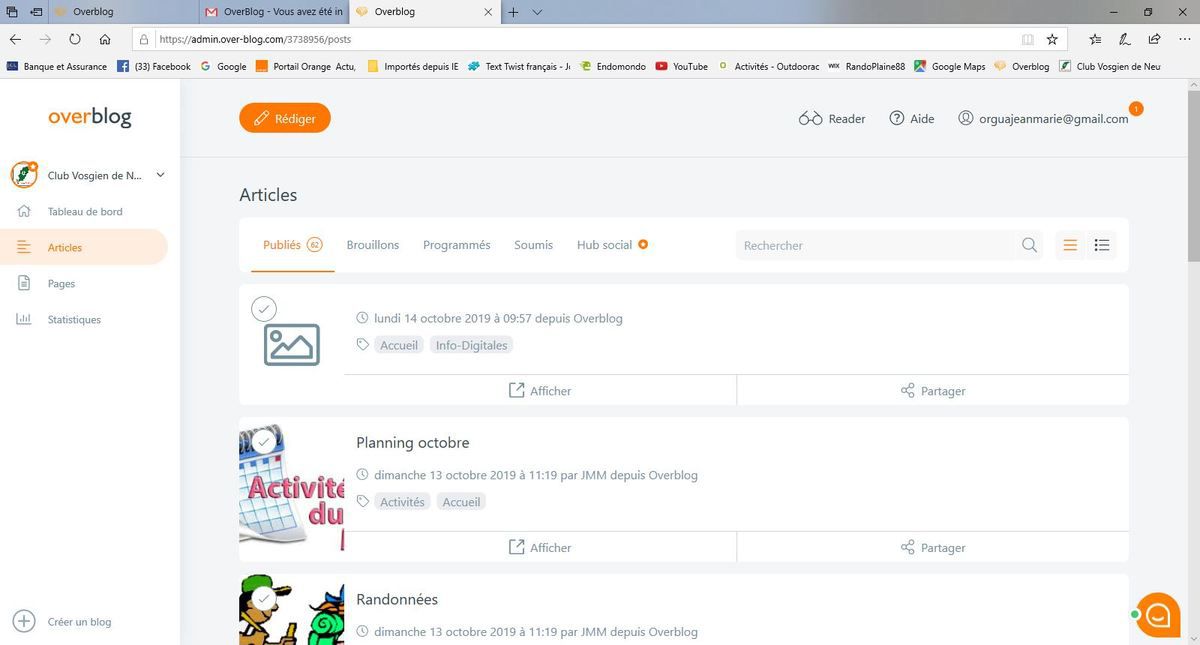The width and height of the screenshot is (1200, 645).
Task: Click the browser Forward arrow
Action: coord(45,39)
